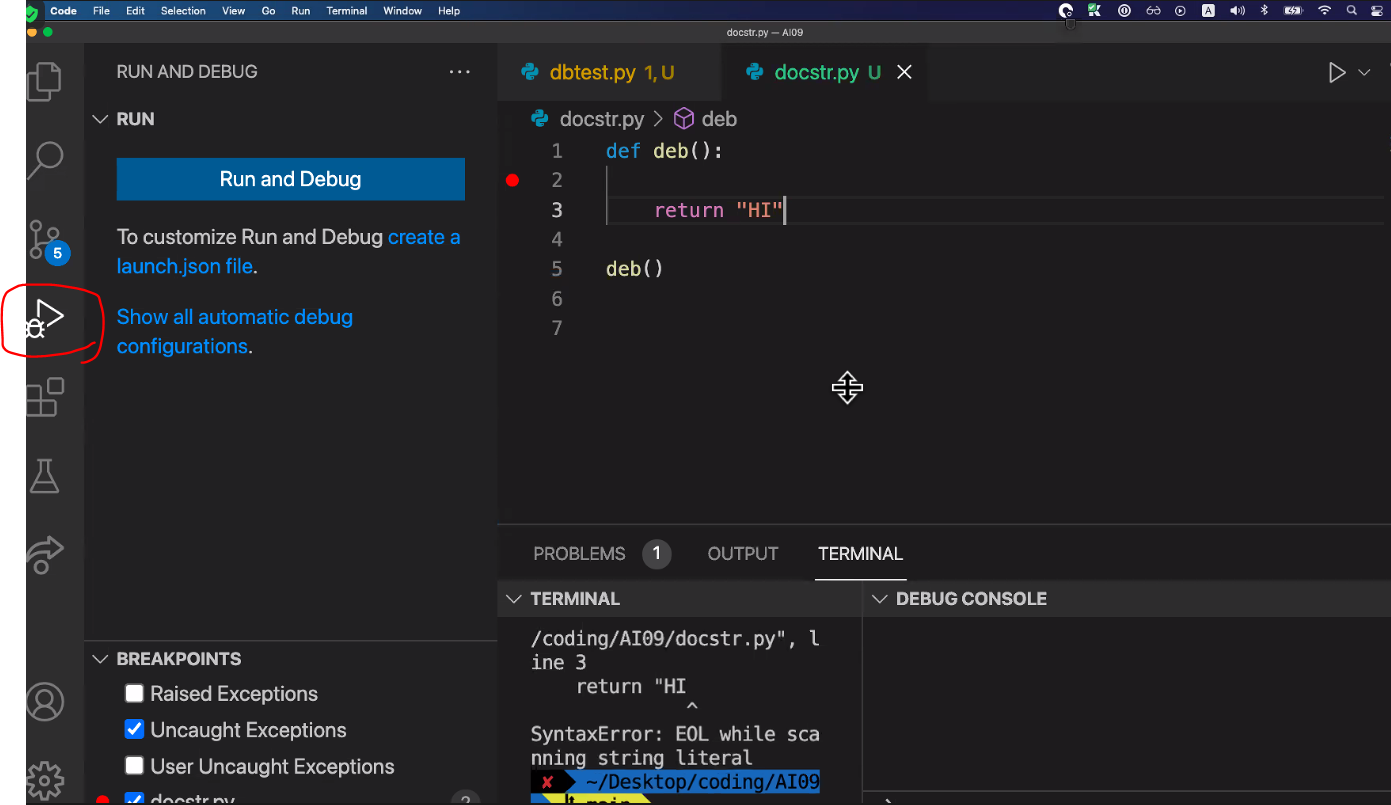Screen dimensions: 1391x805
Task: Switch to the OUTPUT panel tab
Action: coord(743,554)
